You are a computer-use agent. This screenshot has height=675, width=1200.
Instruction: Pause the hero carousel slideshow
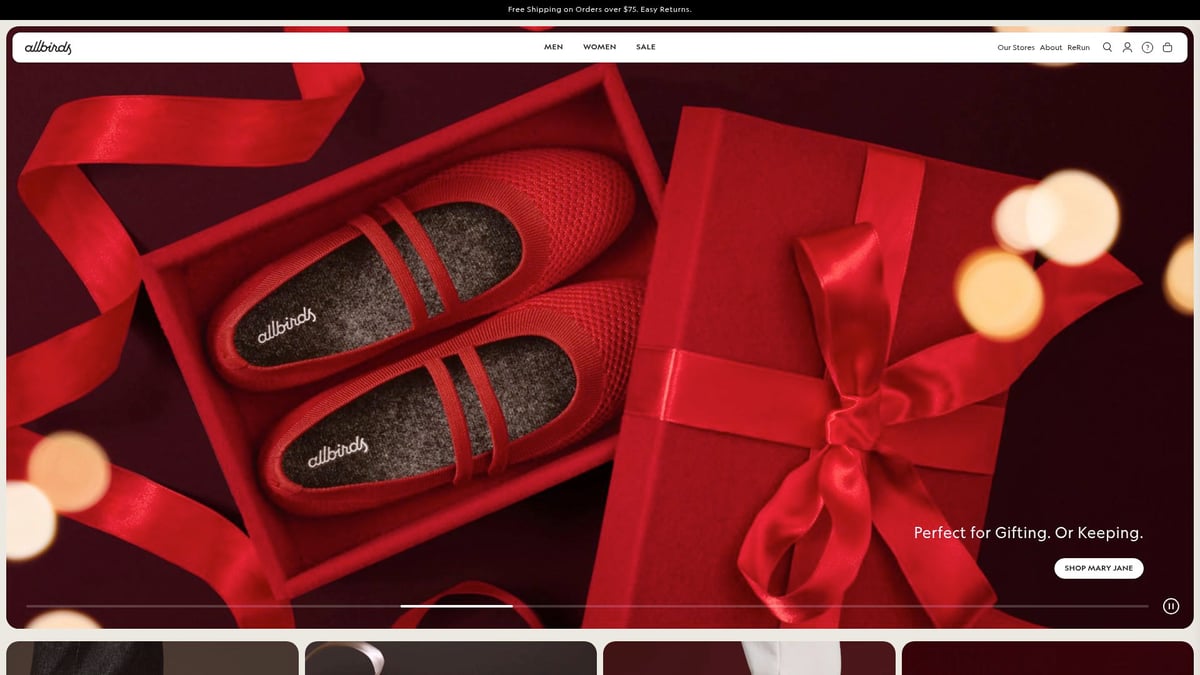point(1171,606)
